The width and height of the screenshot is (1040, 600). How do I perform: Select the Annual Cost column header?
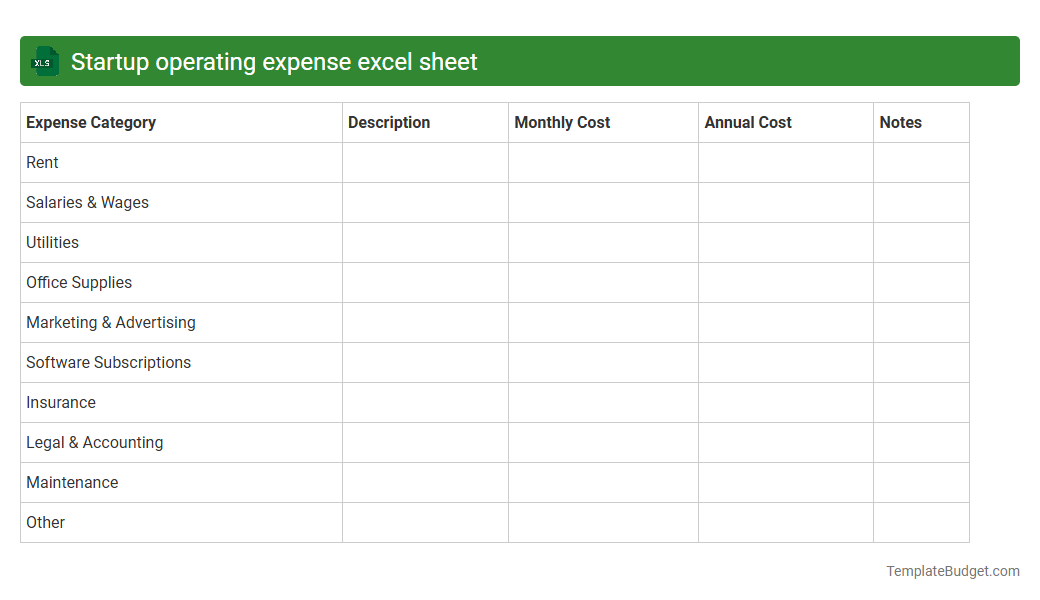(x=747, y=122)
